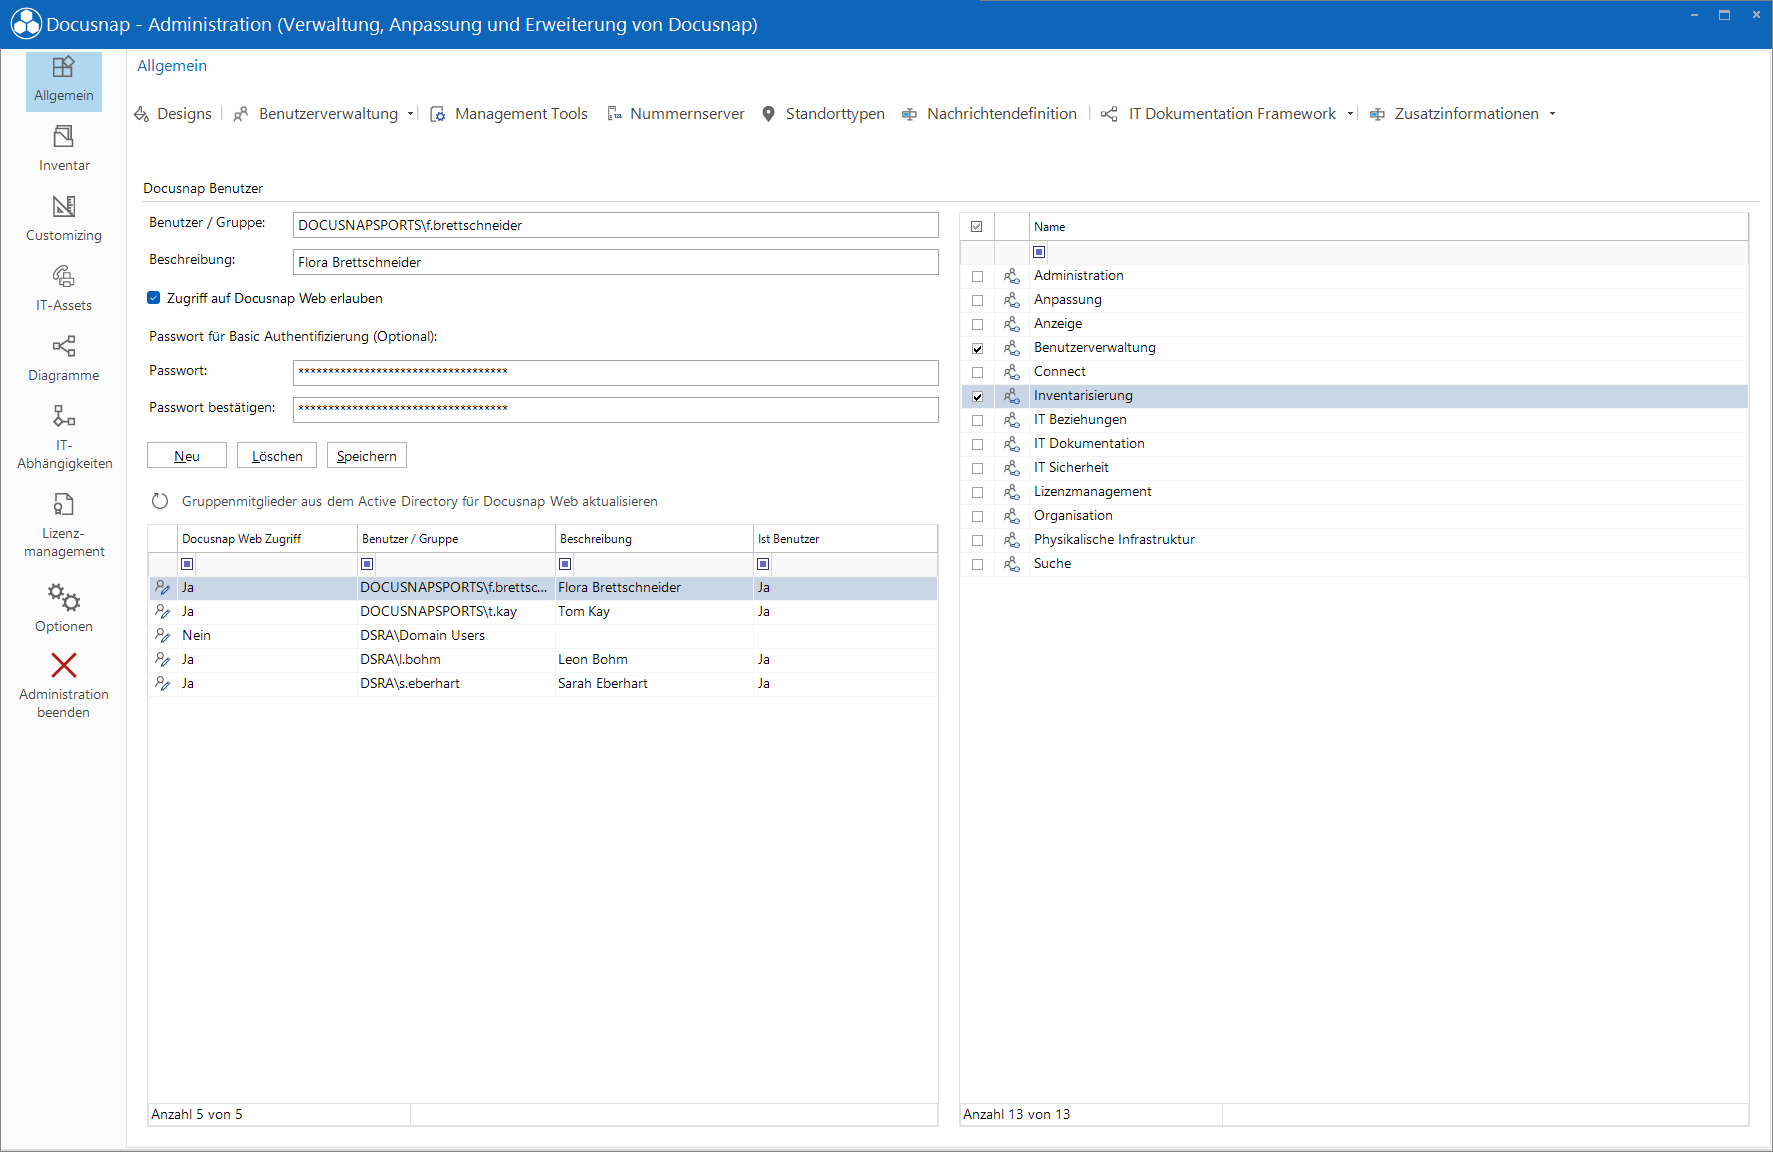Click the Standorttypen pin icon
1773x1152 pixels.
(768, 114)
